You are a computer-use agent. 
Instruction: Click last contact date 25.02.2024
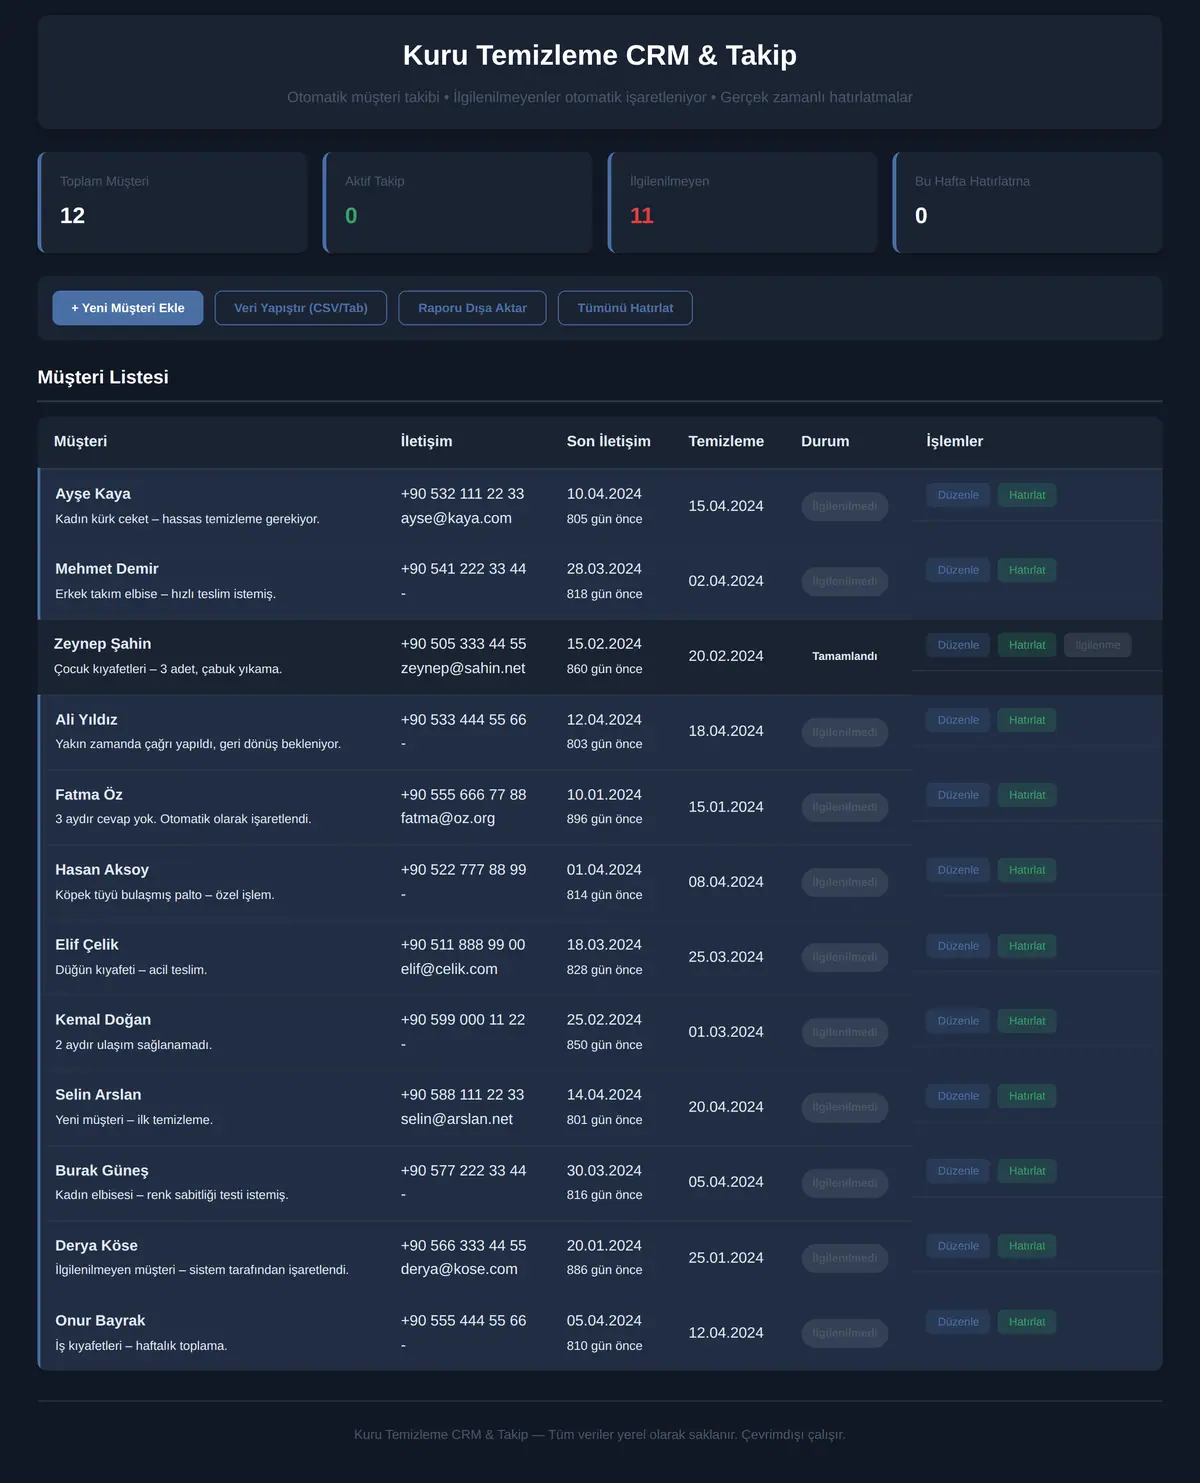click(604, 1020)
